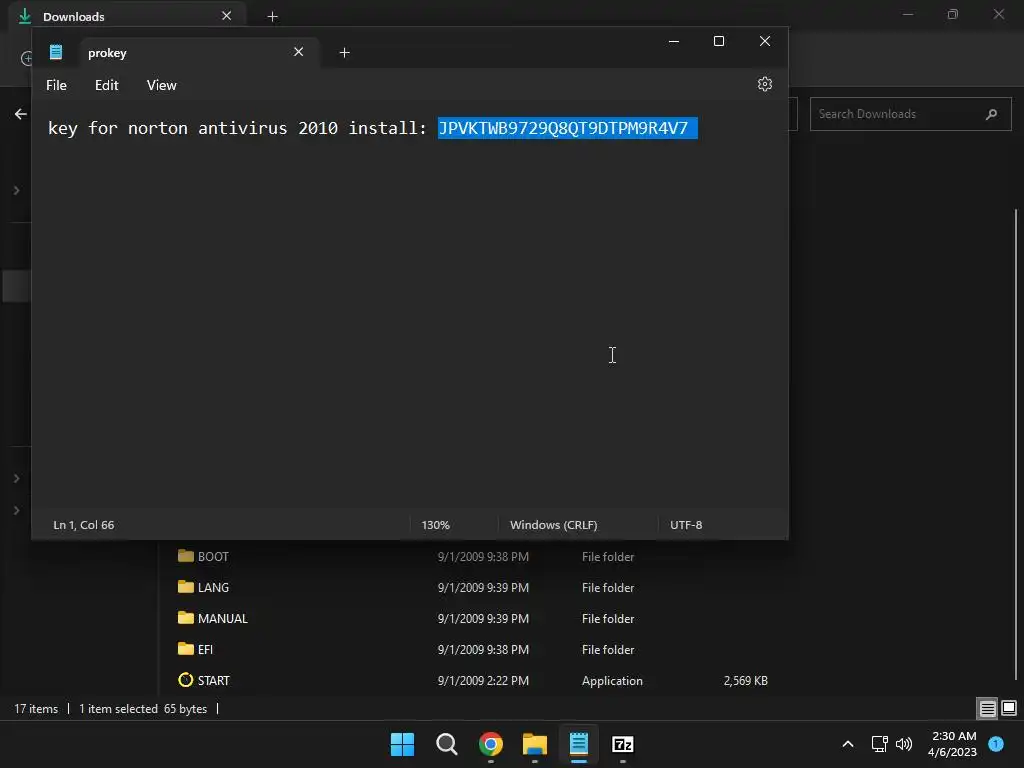Image resolution: width=1024 pixels, height=768 pixels.
Task: Click the Search Downloads field
Action: point(910,114)
